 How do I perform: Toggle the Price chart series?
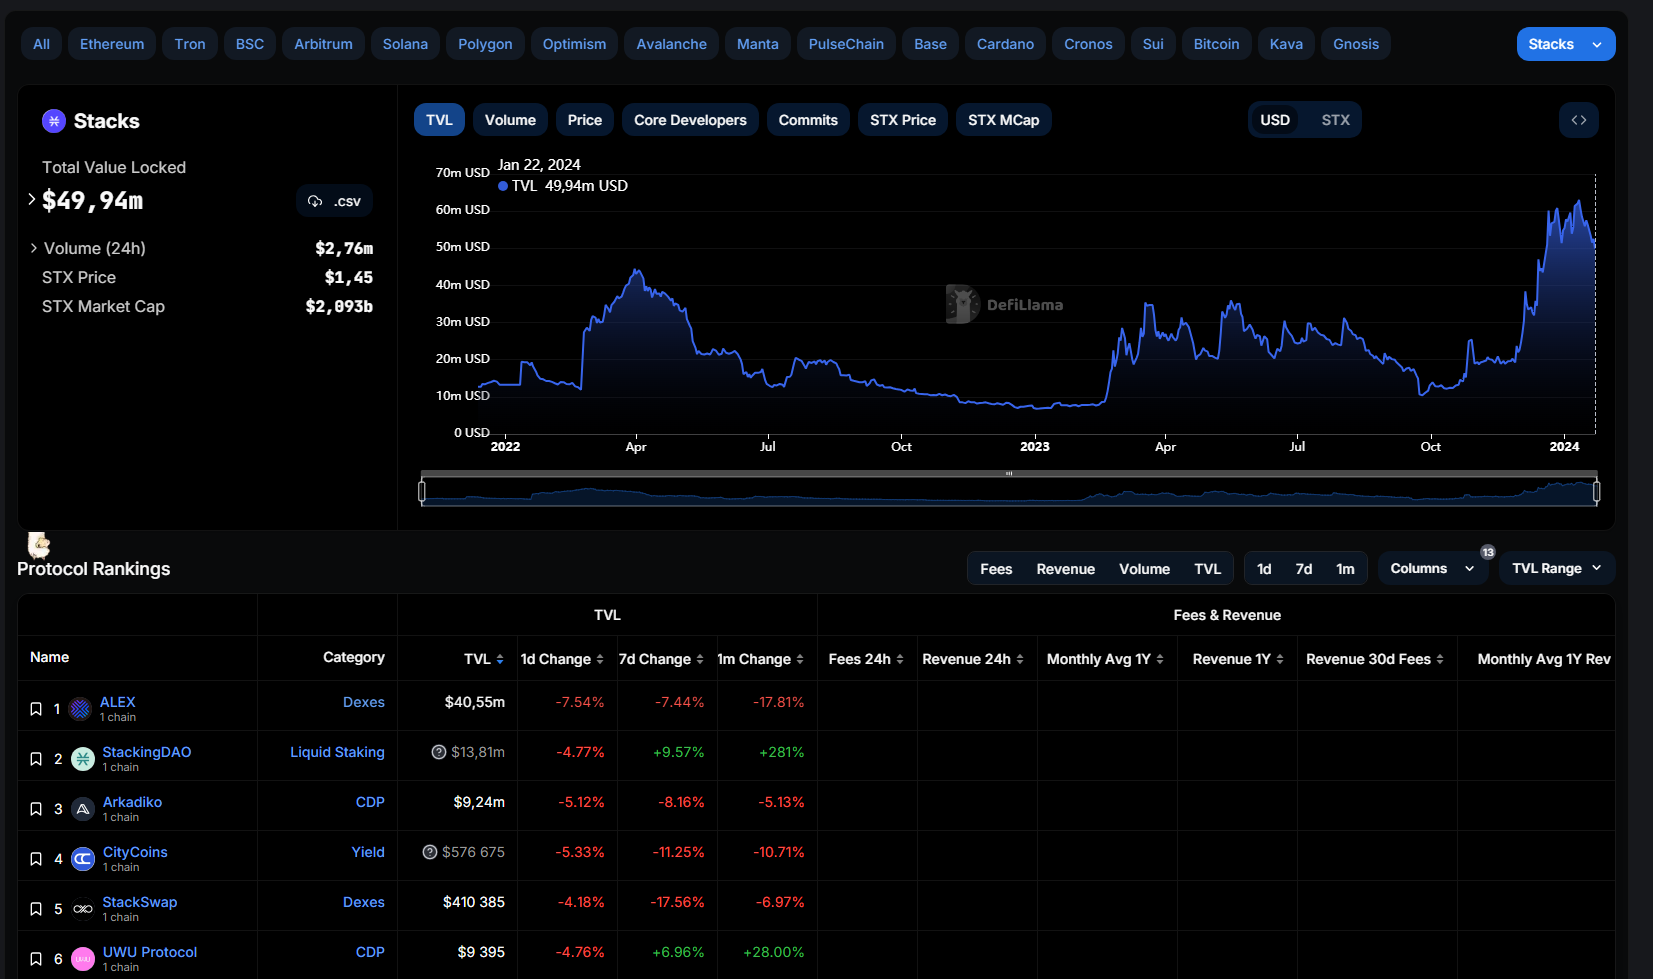click(585, 120)
